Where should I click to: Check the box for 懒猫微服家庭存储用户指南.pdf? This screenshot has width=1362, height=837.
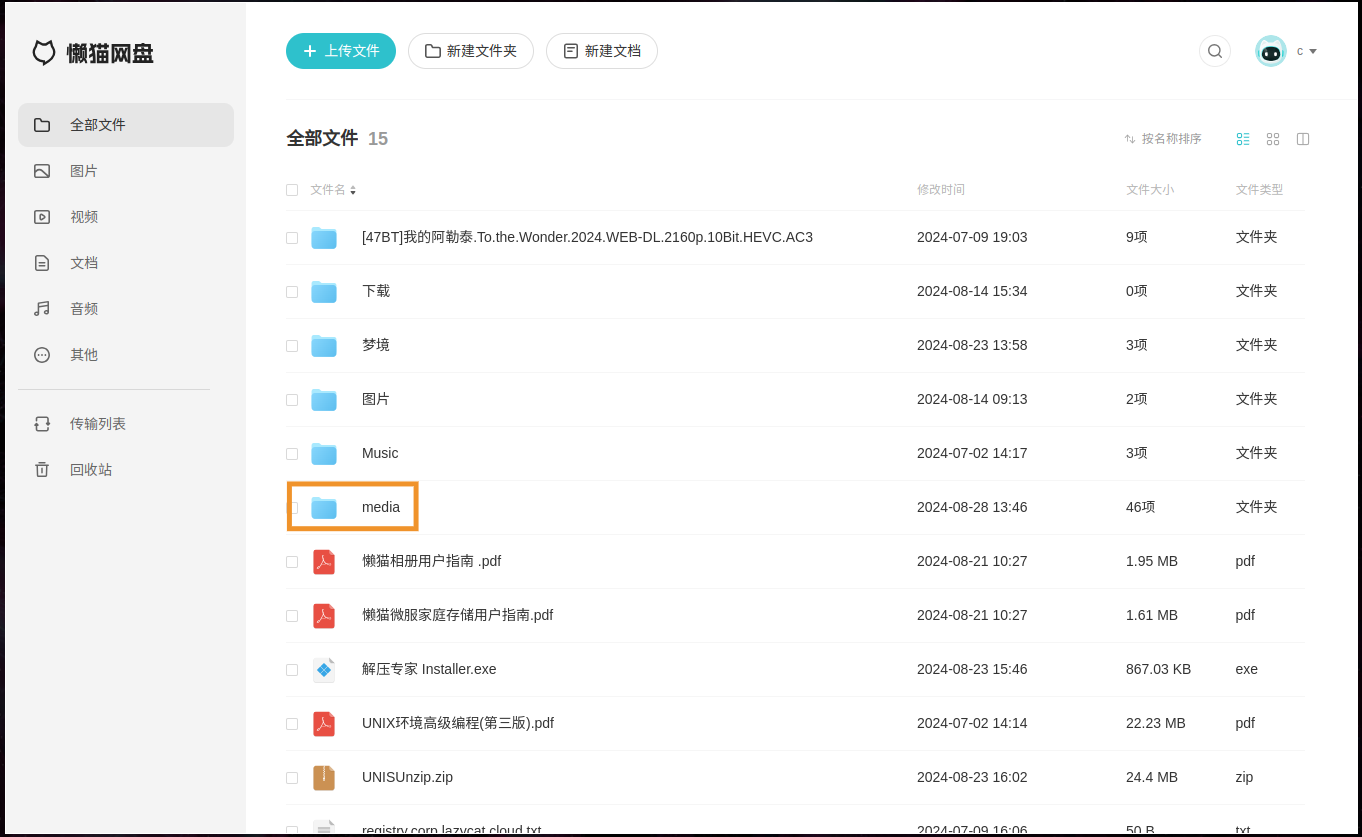point(292,616)
